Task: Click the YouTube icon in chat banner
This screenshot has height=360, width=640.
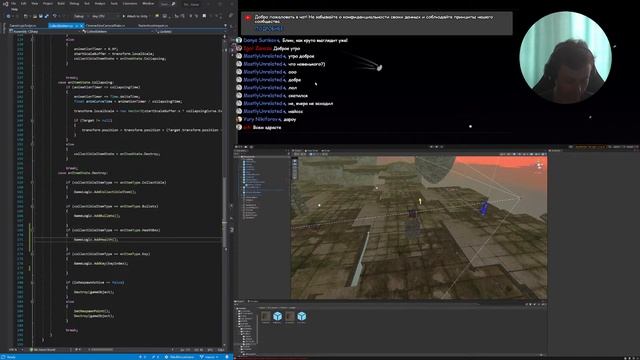Action: point(248,18)
